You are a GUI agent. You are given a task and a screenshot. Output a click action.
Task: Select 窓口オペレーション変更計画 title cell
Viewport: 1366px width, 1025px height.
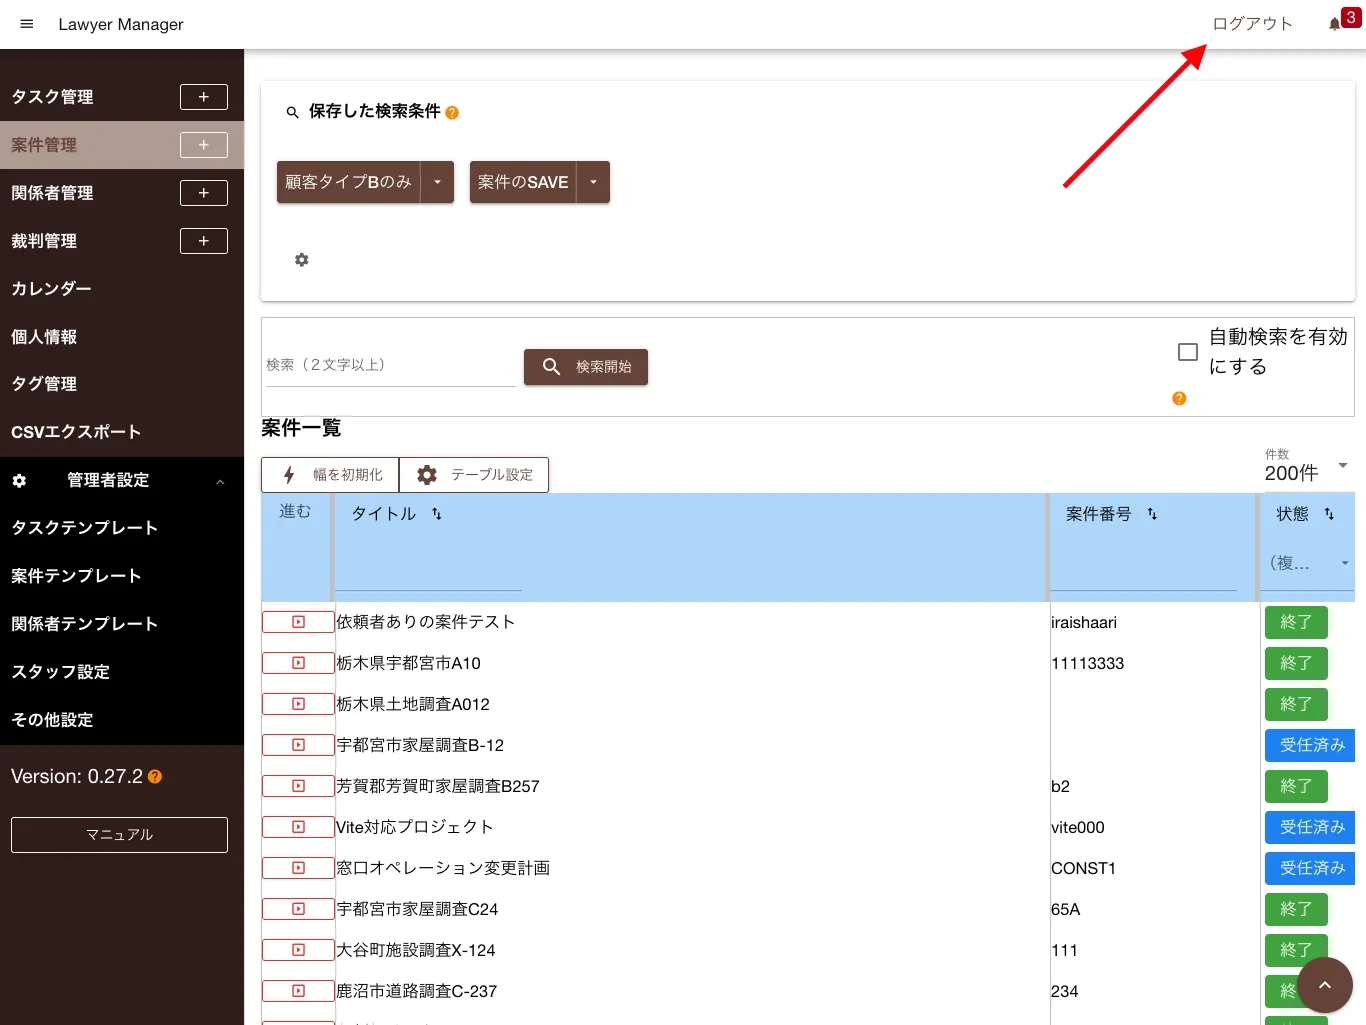443,868
